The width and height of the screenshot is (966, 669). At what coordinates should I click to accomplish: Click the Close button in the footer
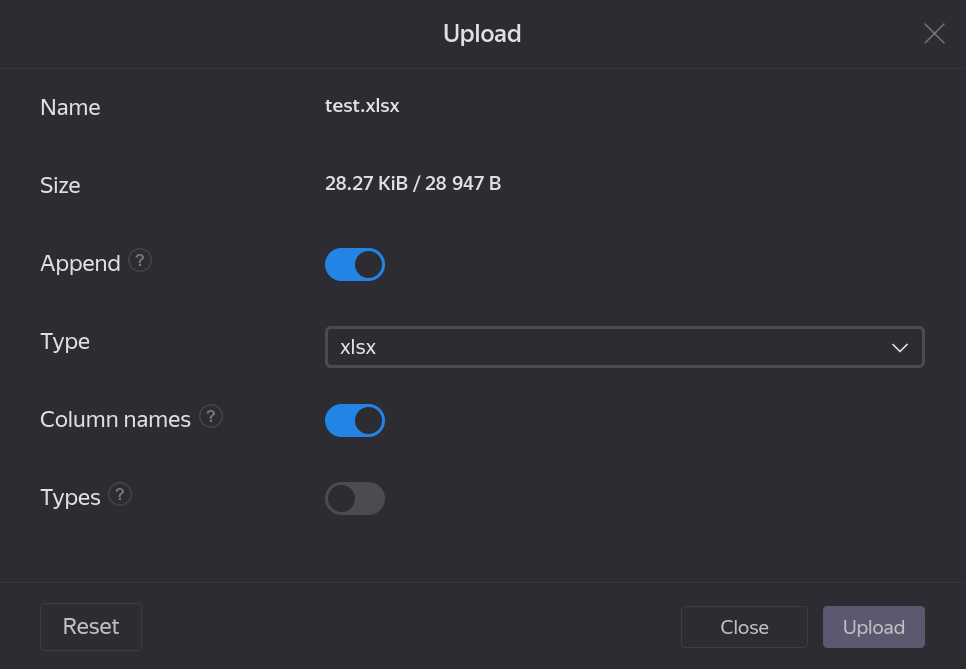[744, 627]
